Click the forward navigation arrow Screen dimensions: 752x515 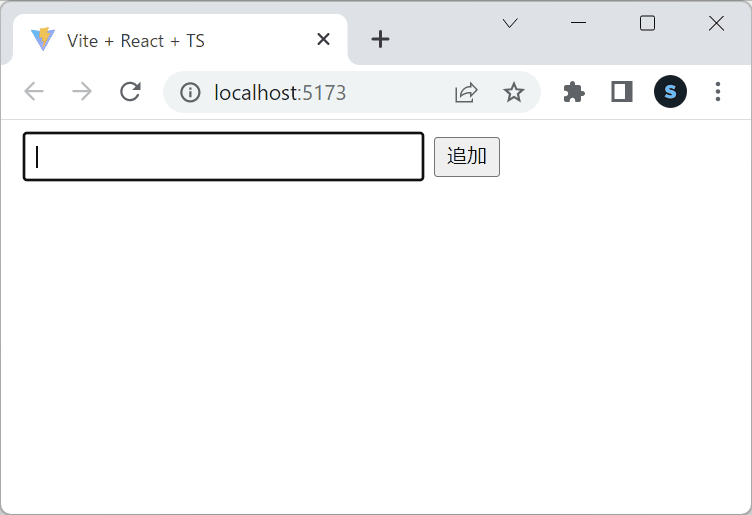coord(82,92)
